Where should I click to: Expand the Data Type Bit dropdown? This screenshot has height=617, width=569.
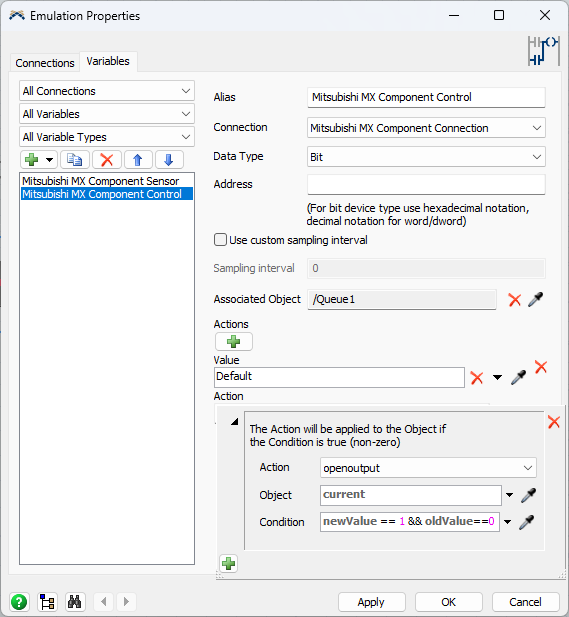pyautogui.click(x=426, y=157)
